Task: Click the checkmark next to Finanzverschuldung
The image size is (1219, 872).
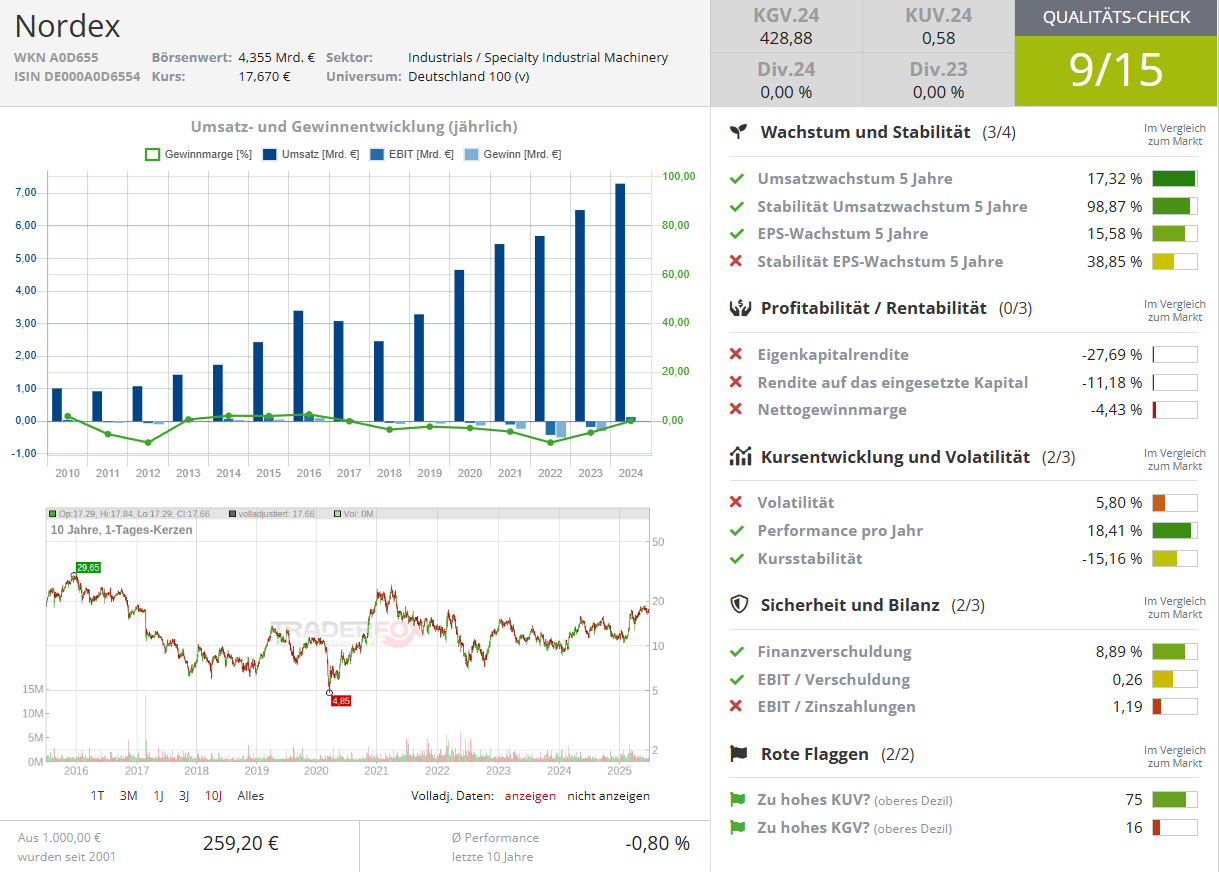Action: click(737, 651)
